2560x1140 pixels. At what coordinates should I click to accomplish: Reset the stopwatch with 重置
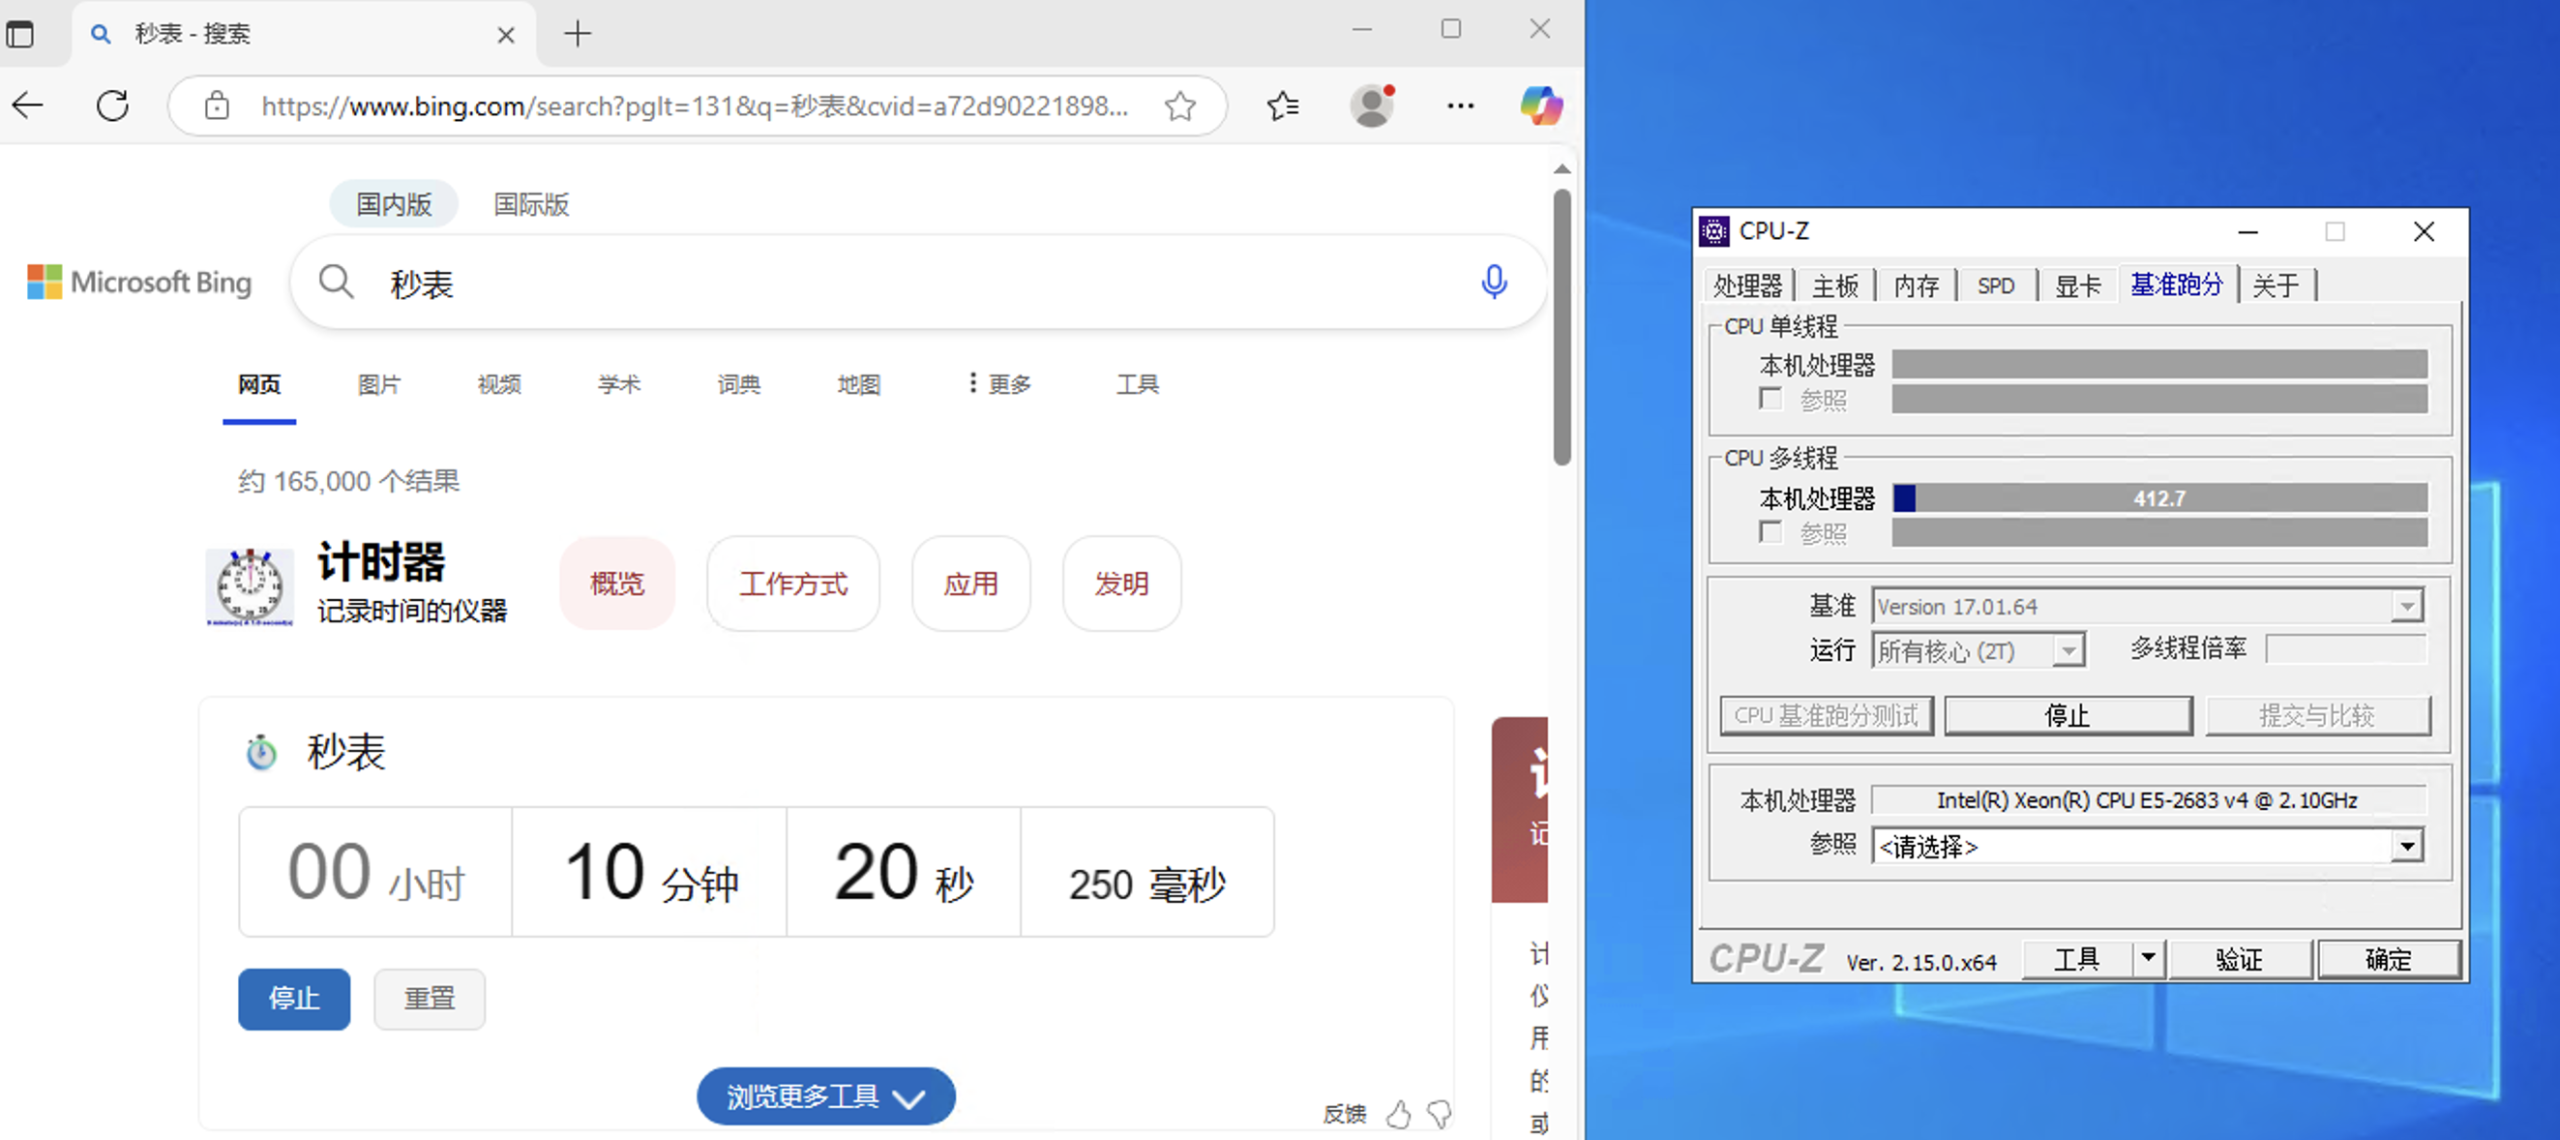coord(429,998)
